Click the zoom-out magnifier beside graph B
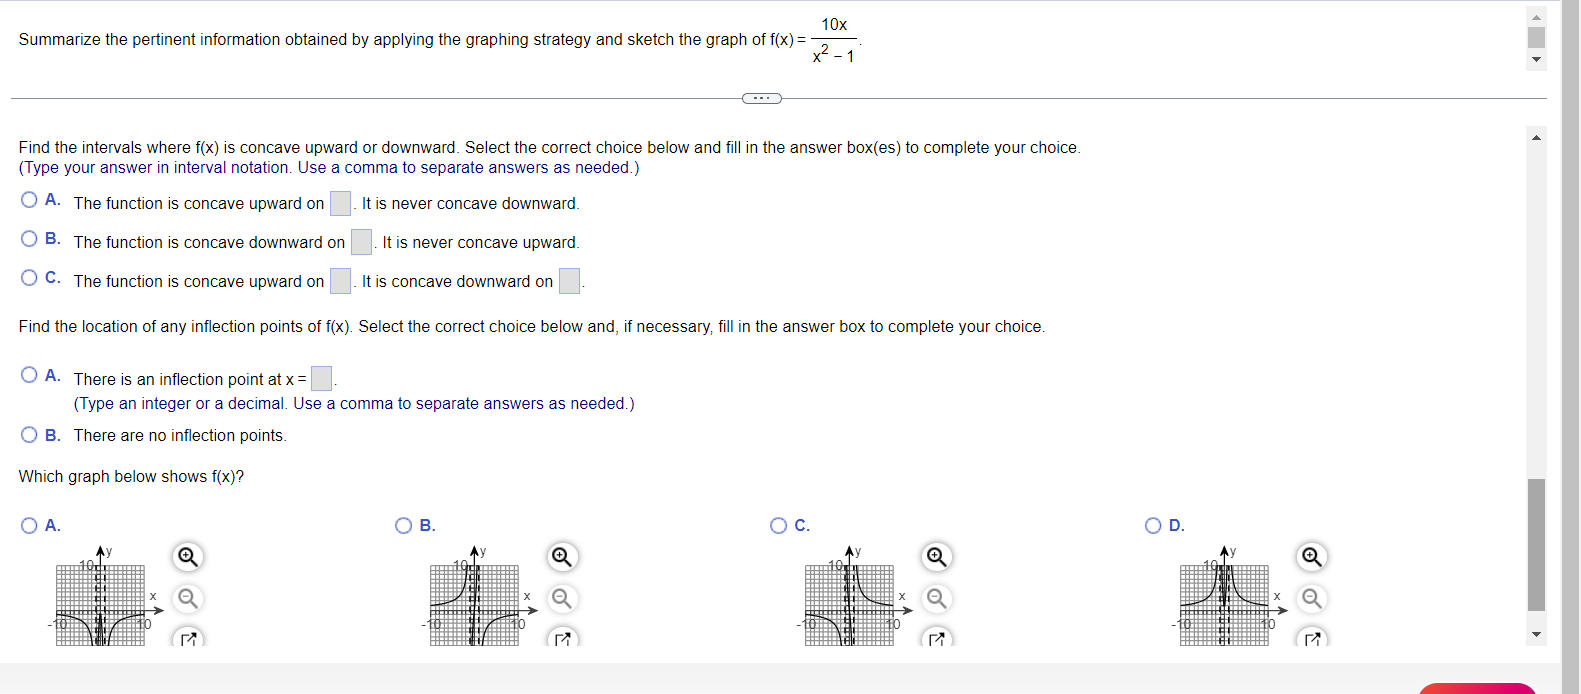The height and width of the screenshot is (694, 1581). 561,598
